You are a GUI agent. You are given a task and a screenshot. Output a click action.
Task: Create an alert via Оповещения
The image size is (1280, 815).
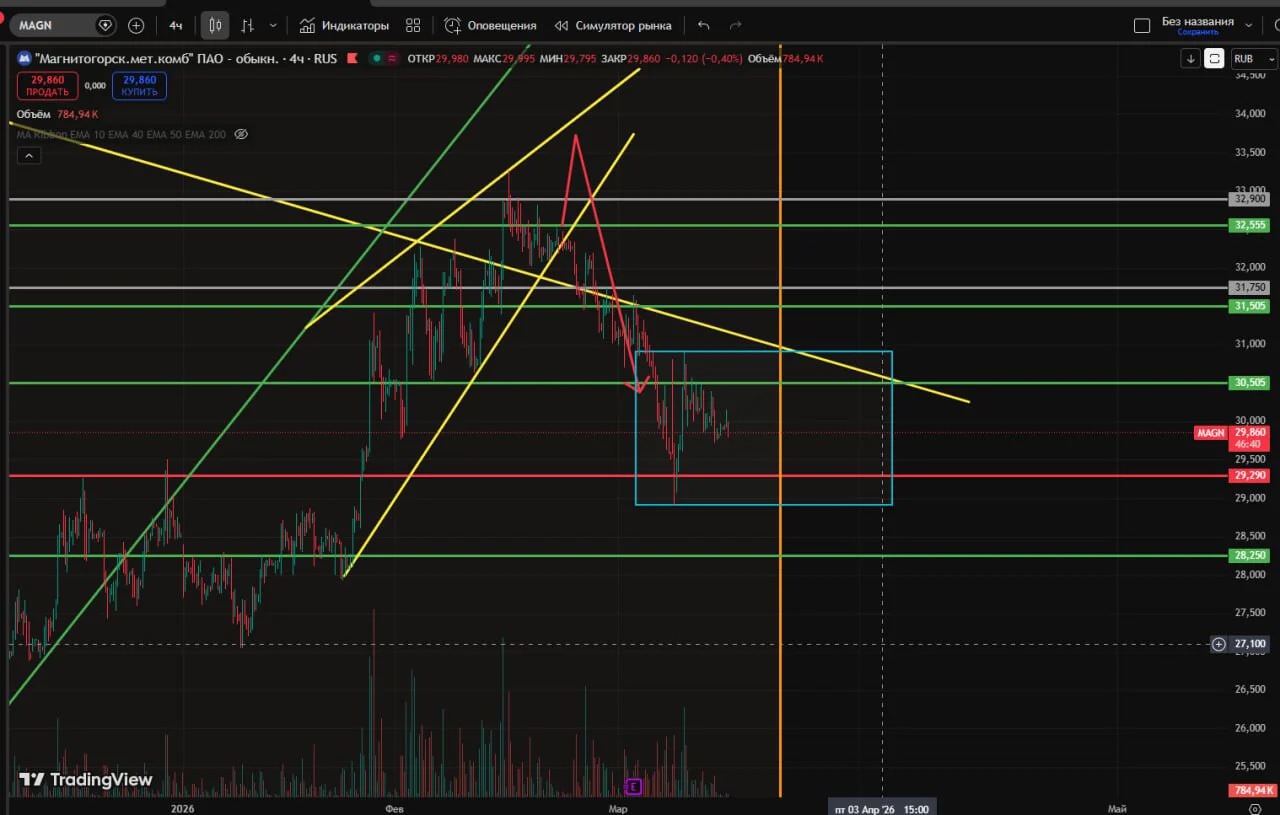[x=491, y=25]
